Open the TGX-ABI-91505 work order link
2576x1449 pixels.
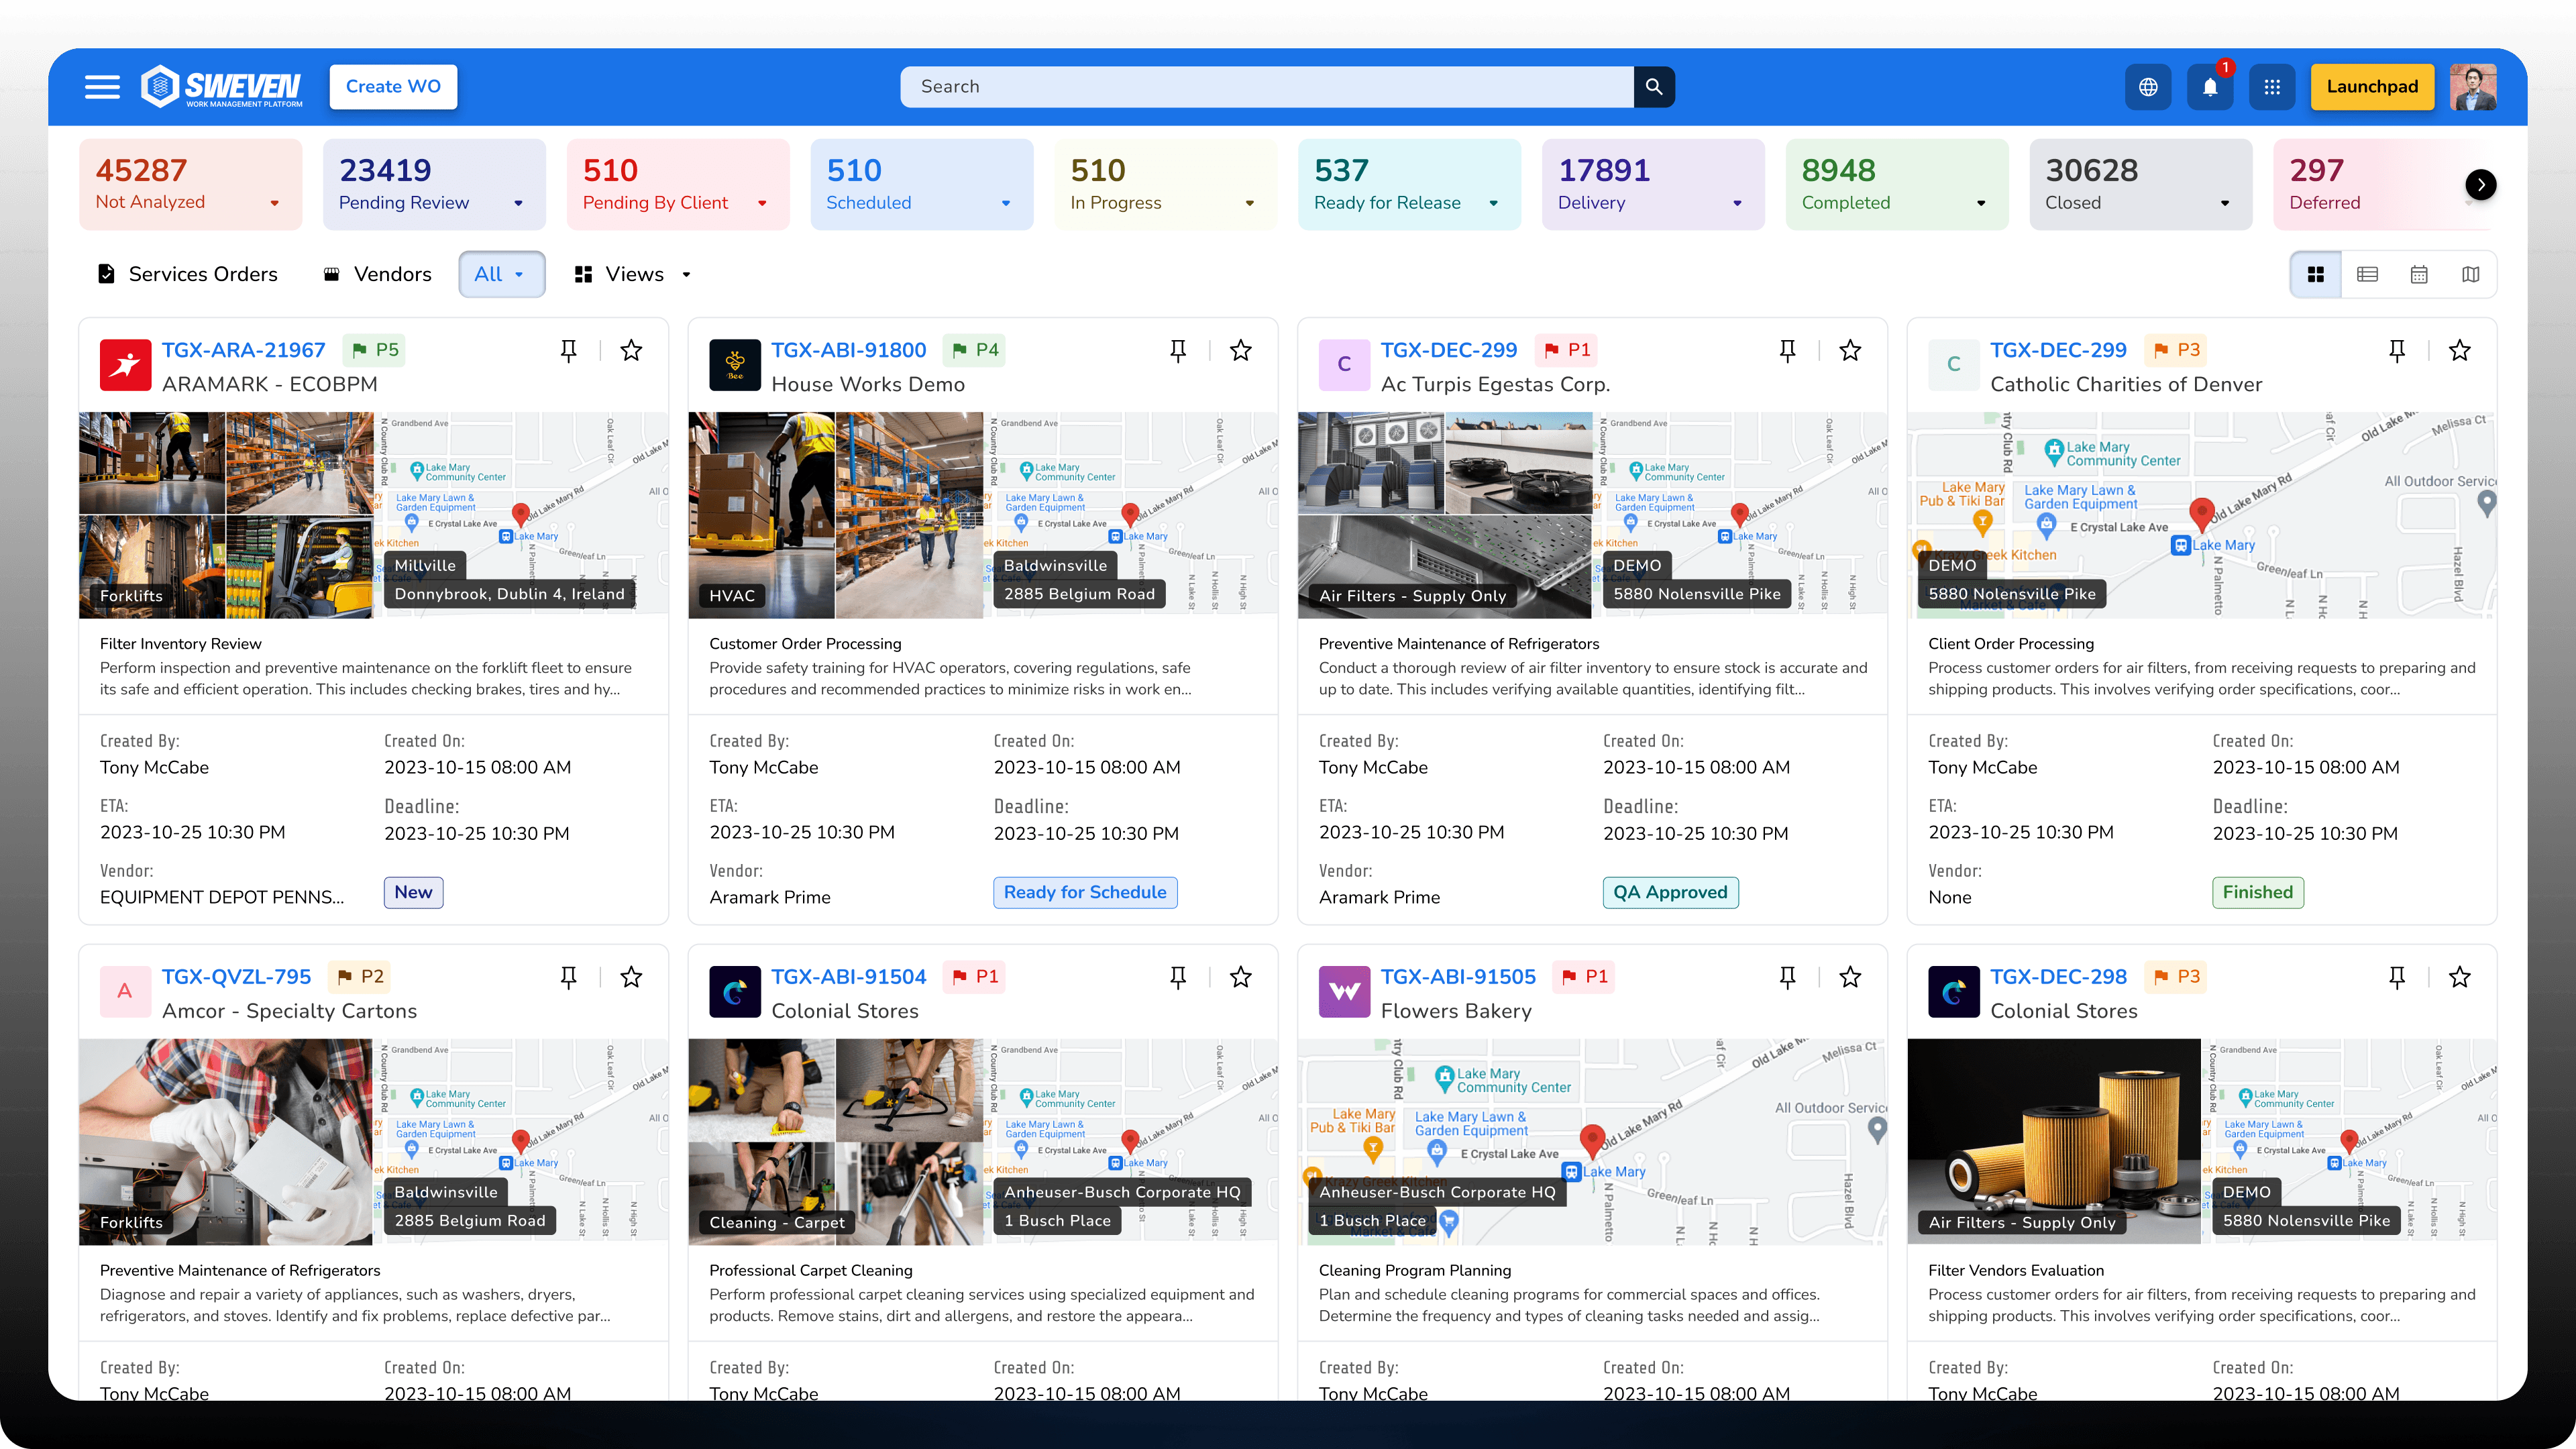click(1457, 977)
